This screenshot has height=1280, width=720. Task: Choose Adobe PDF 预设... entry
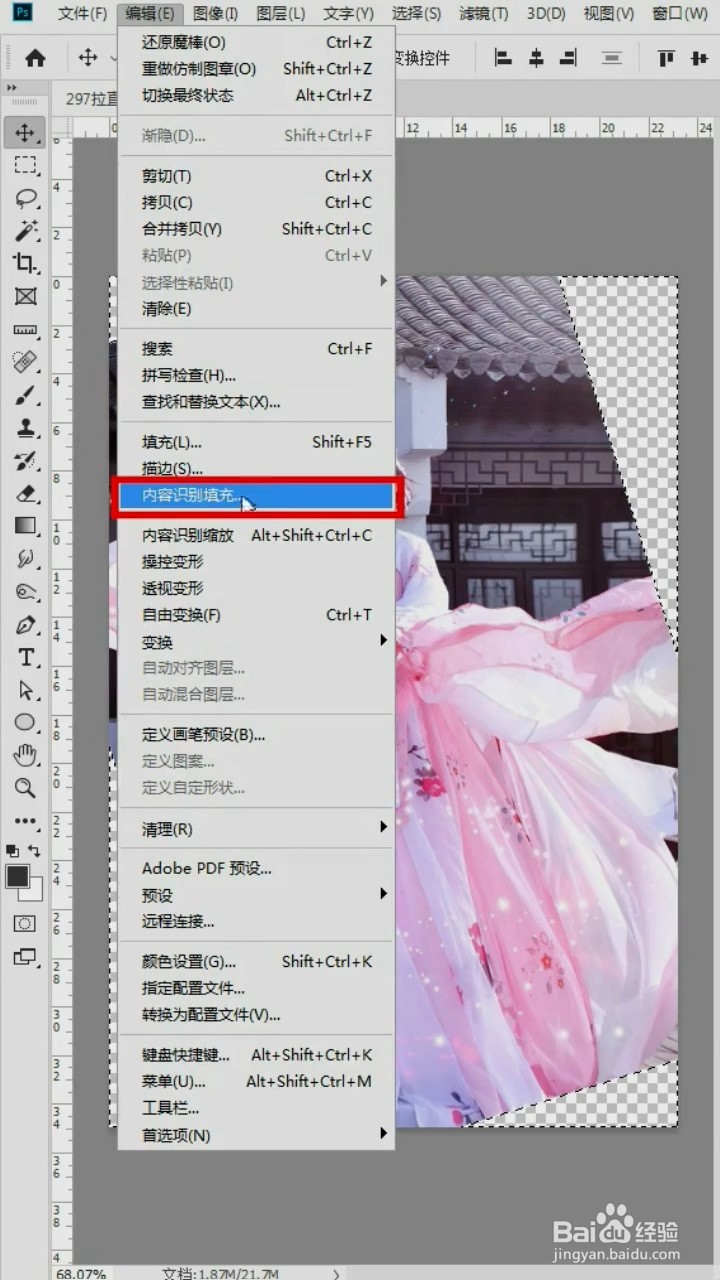257,868
